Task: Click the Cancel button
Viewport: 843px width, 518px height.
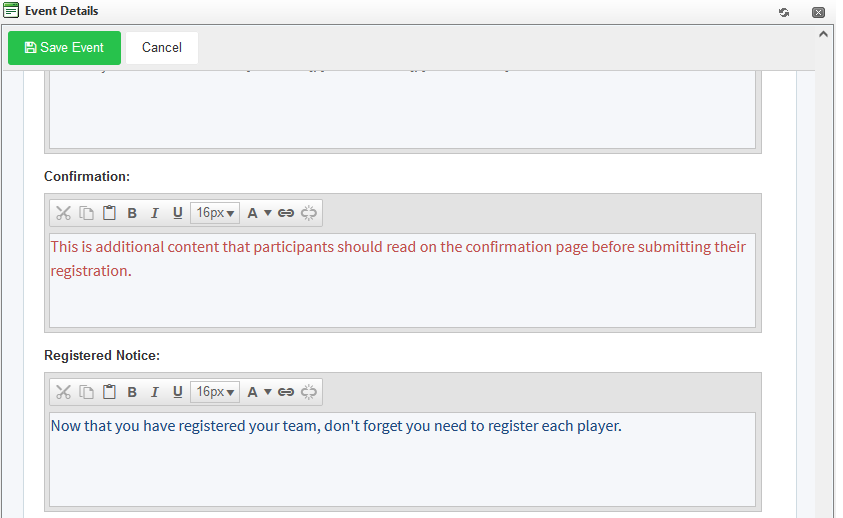Action: (x=162, y=48)
